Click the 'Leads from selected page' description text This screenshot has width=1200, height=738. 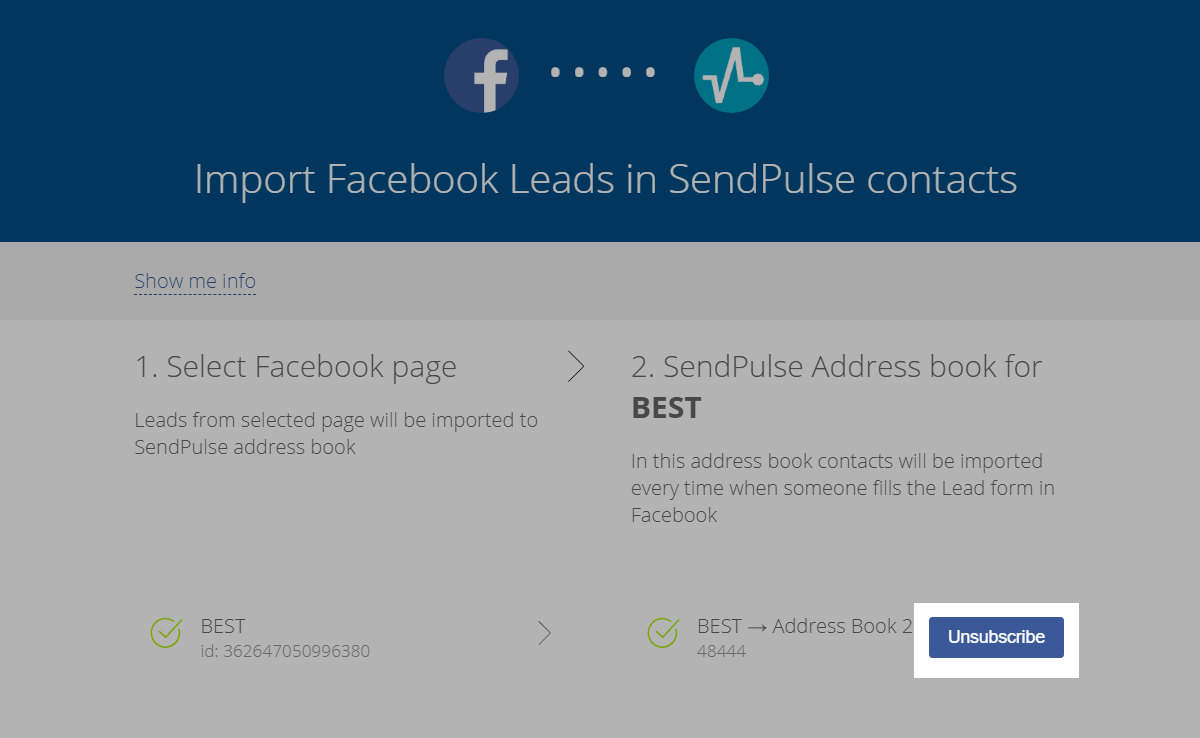tap(336, 433)
